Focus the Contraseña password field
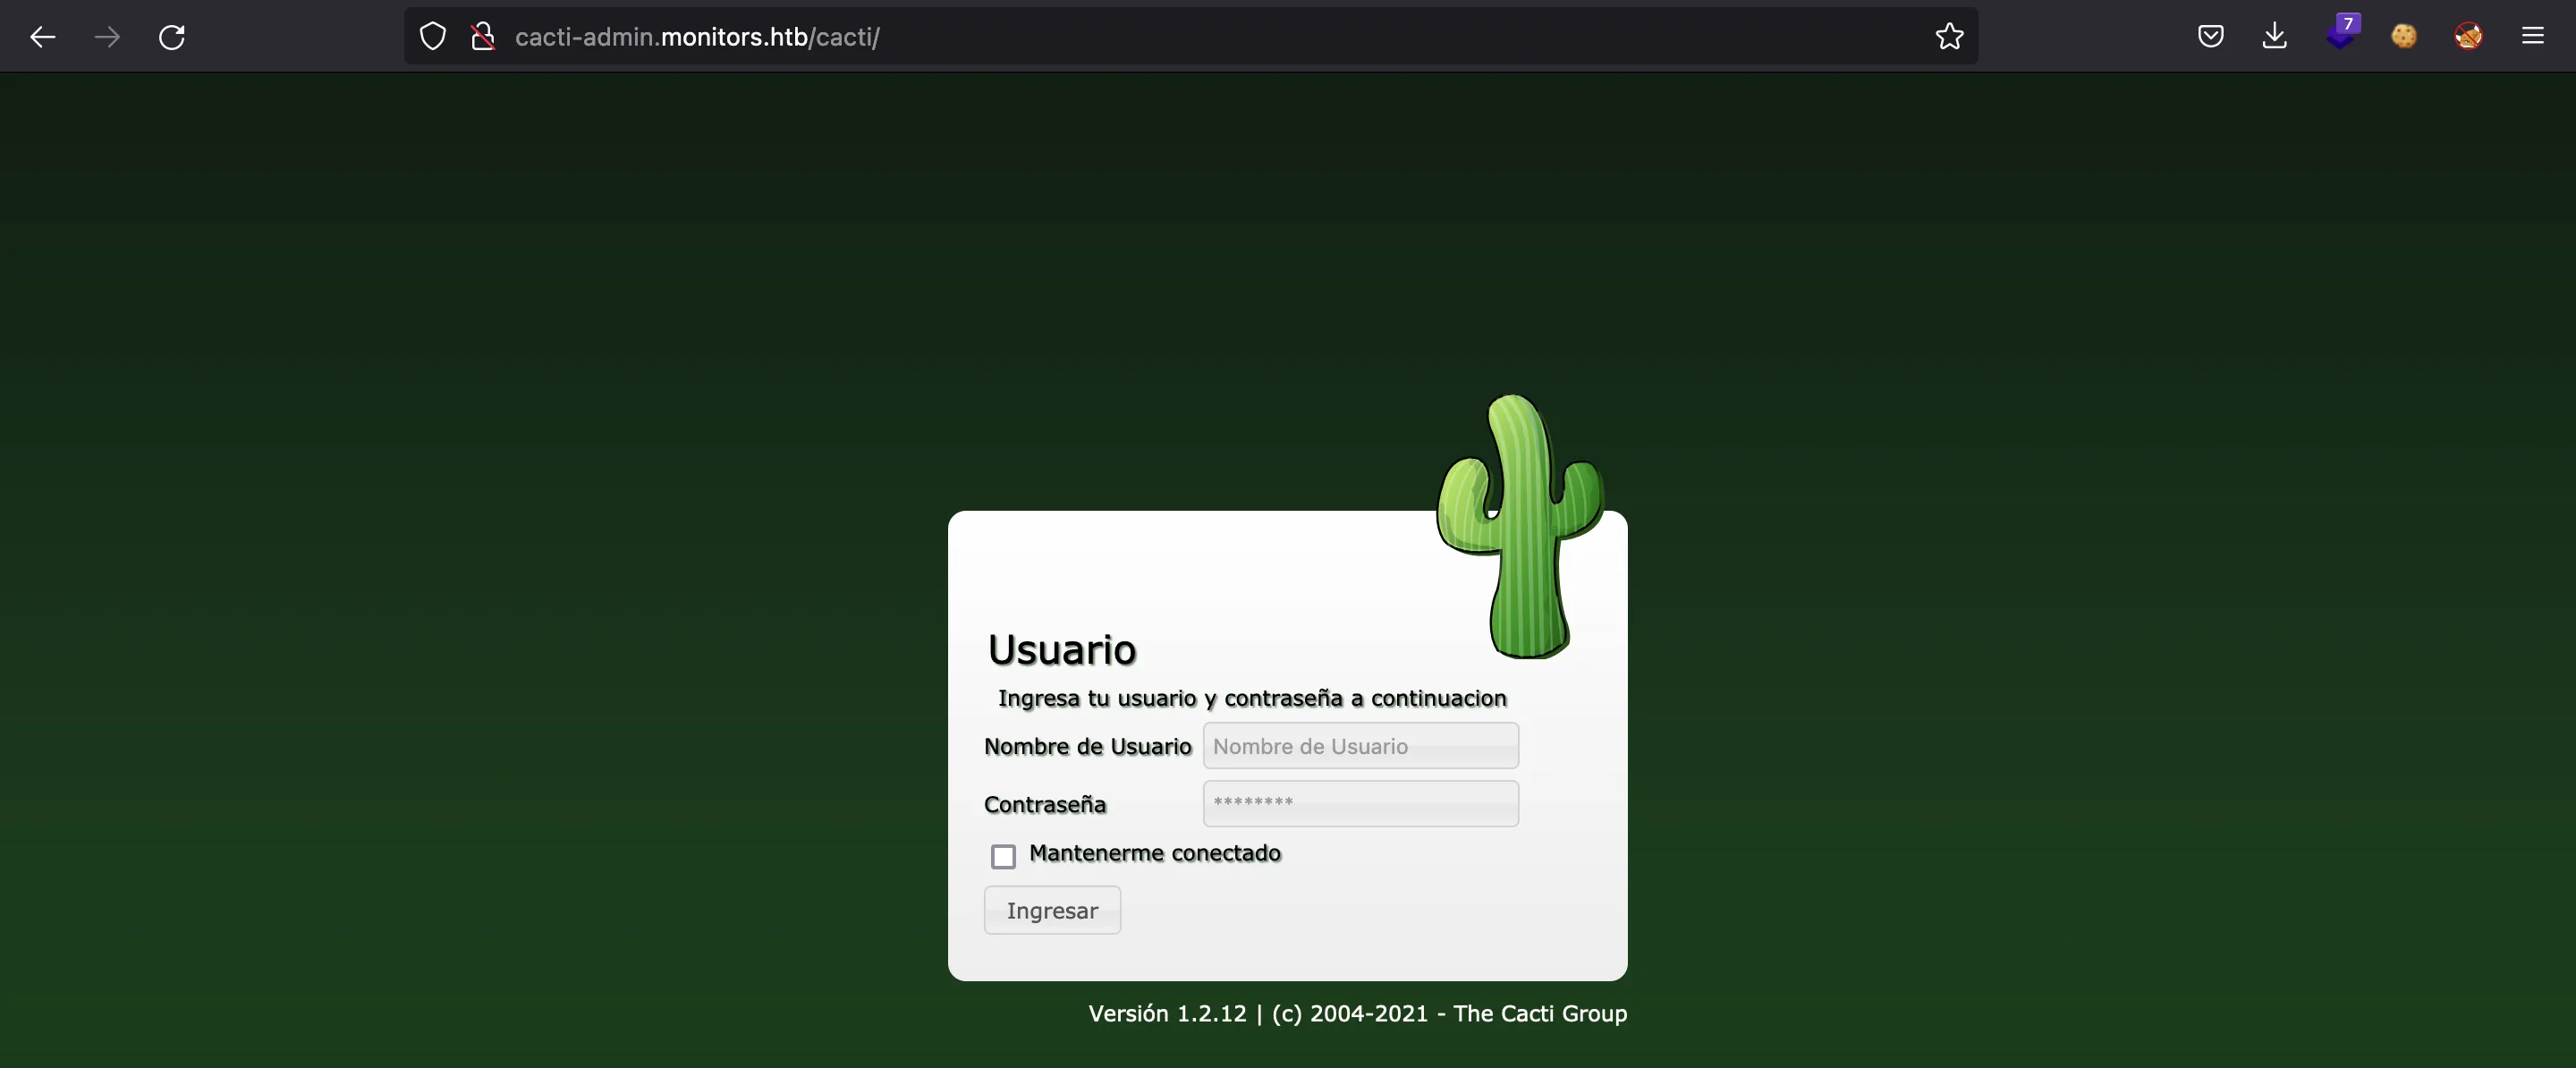The image size is (2576, 1068). (x=1360, y=804)
